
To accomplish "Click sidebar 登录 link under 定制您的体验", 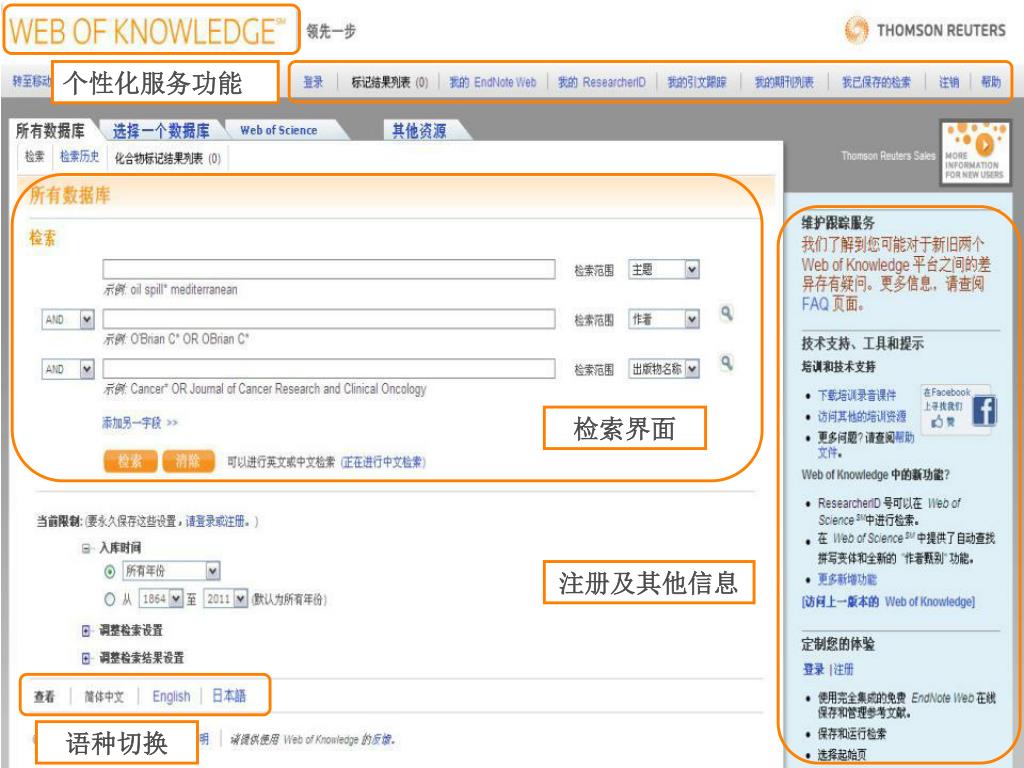I will point(813,669).
